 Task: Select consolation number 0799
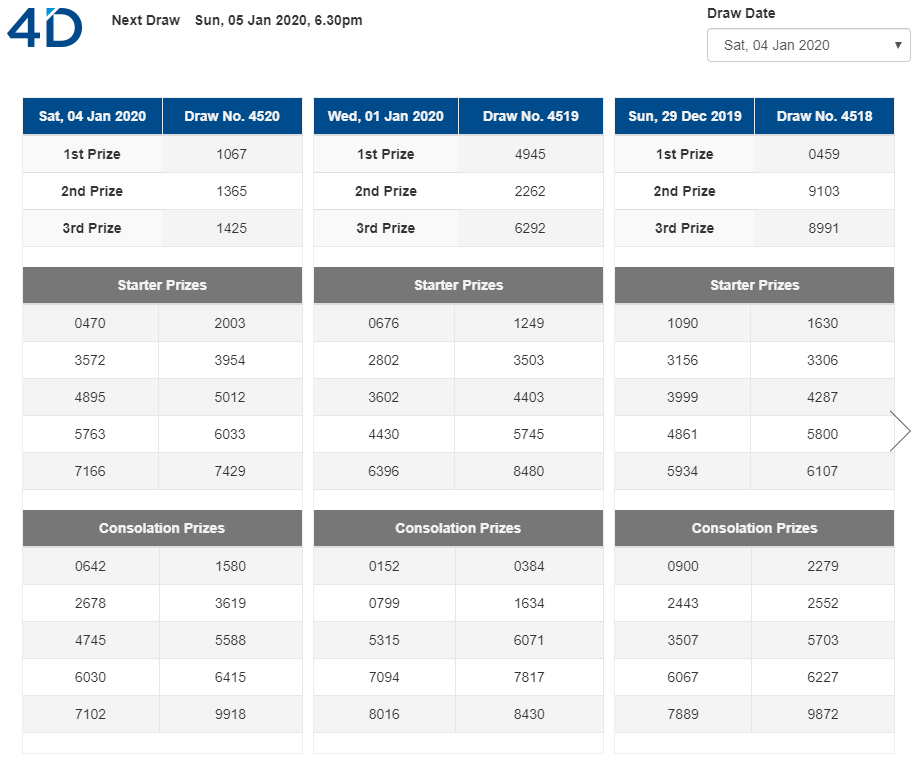click(384, 603)
